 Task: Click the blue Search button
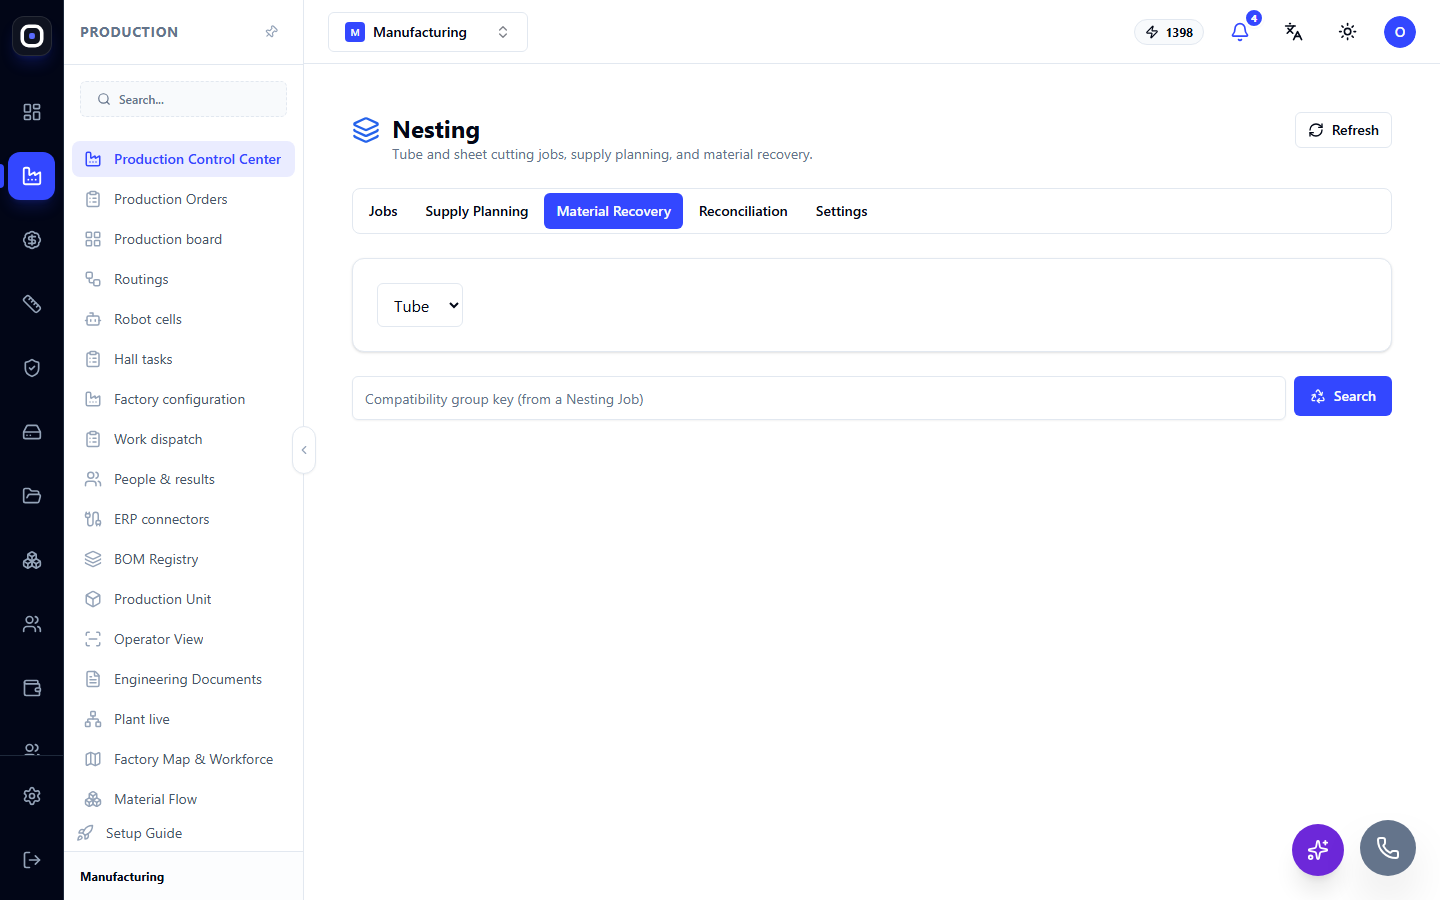coord(1343,396)
